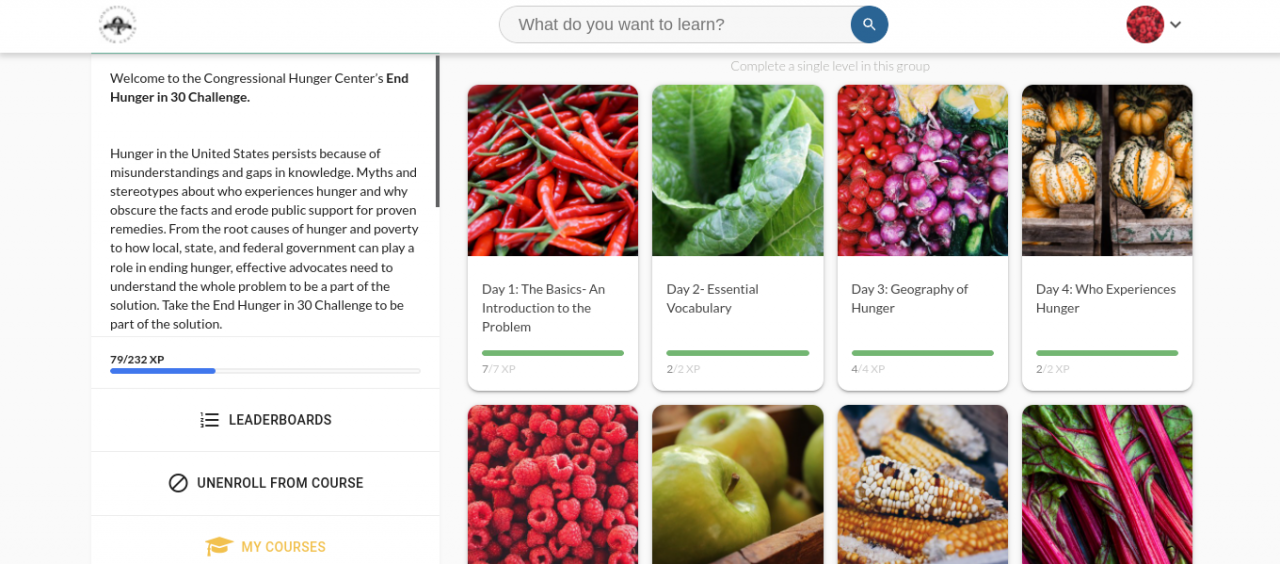Click the blue search magnifier button
Screen dimensions: 1280x564
point(869,25)
